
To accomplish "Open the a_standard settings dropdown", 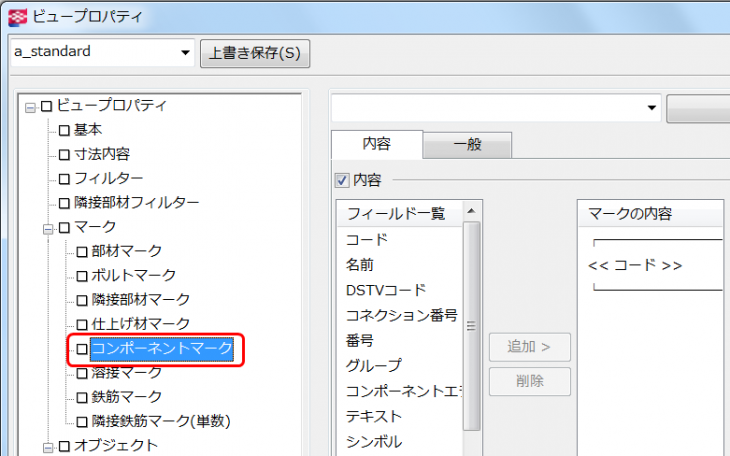I will tap(185, 52).
